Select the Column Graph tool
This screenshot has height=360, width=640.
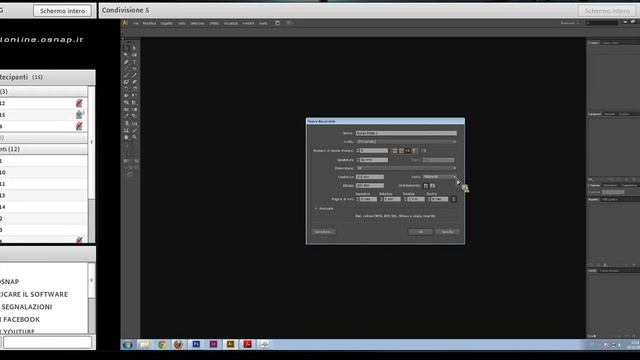(134, 123)
